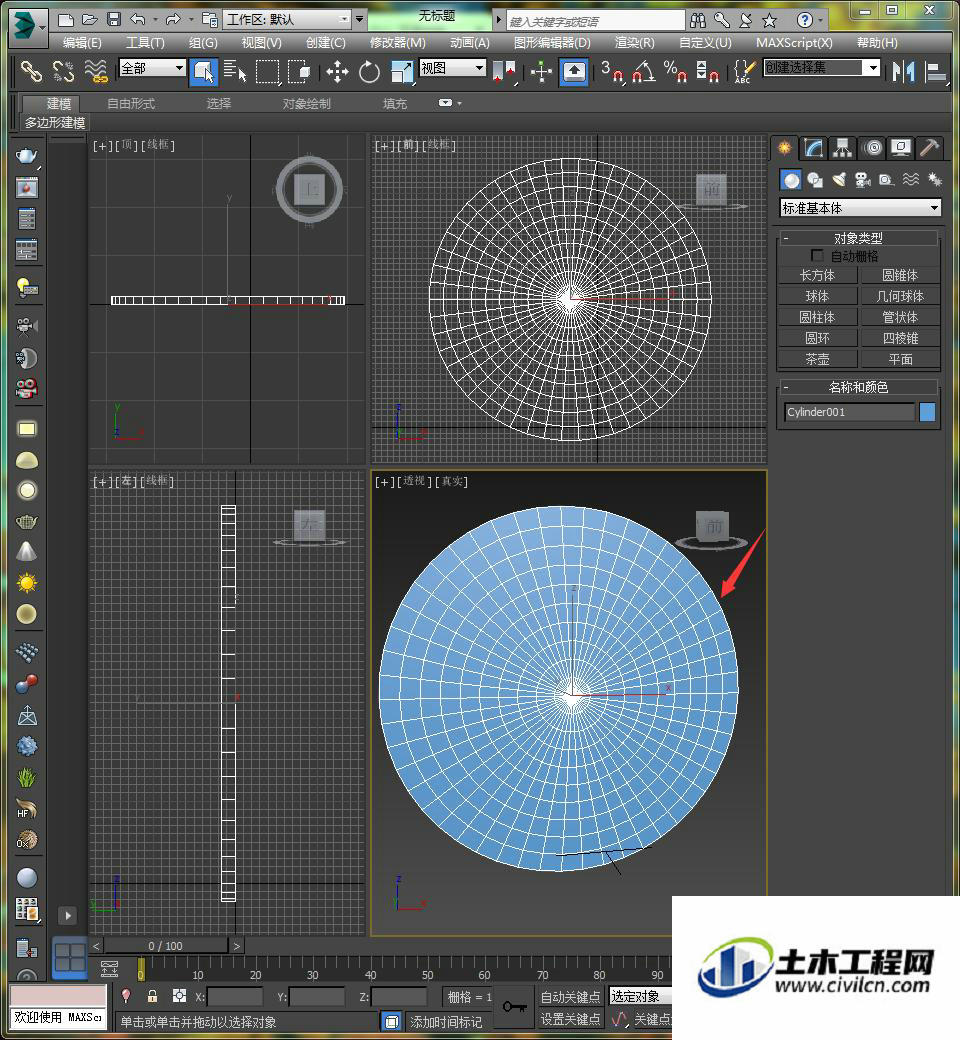The height and width of the screenshot is (1040, 960).
Task: Click the Use Pivot Point Center icon
Action: 506,71
